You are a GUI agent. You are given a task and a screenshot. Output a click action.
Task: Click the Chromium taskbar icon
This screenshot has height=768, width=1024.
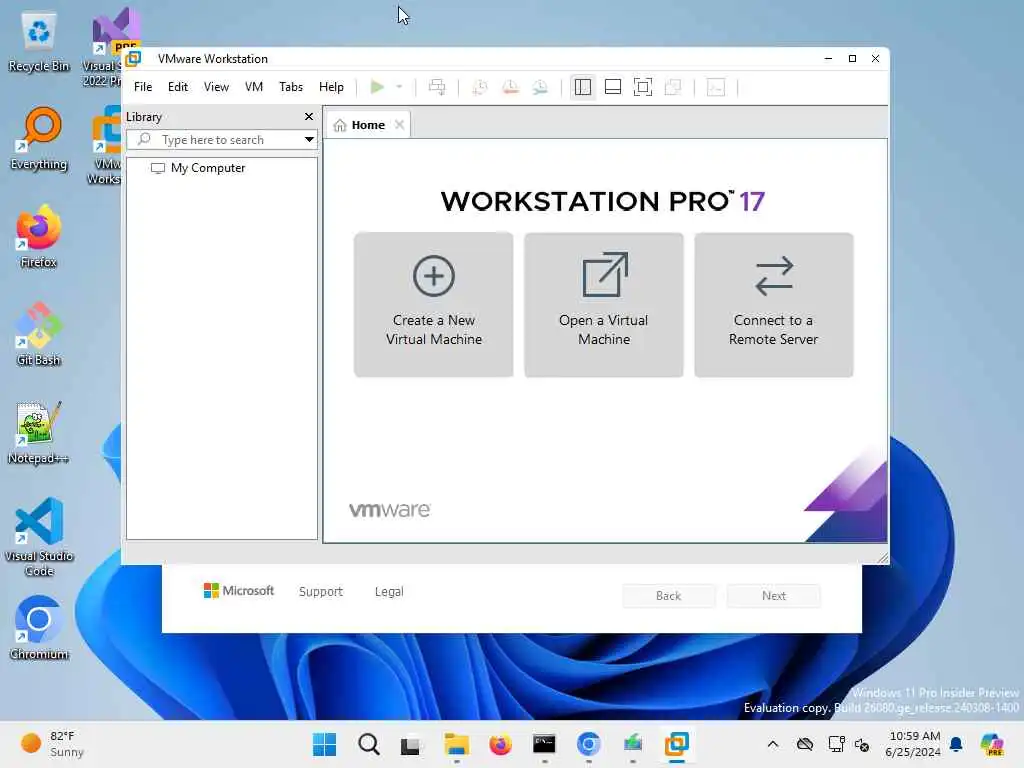click(x=588, y=744)
